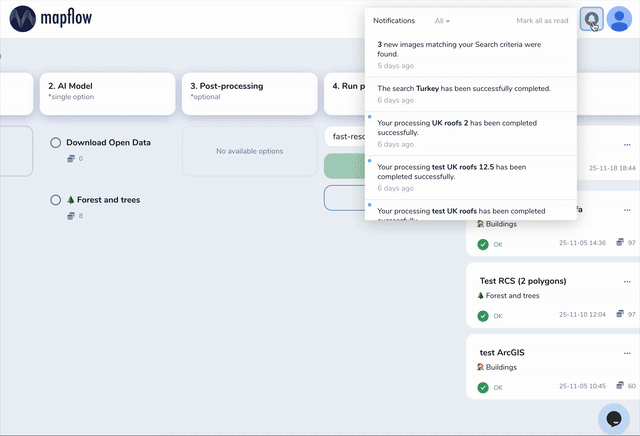Image resolution: width=640 pixels, height=436 pixels.
Task: Open UK roofs 2 processing notification
Action: click(470, 134)
